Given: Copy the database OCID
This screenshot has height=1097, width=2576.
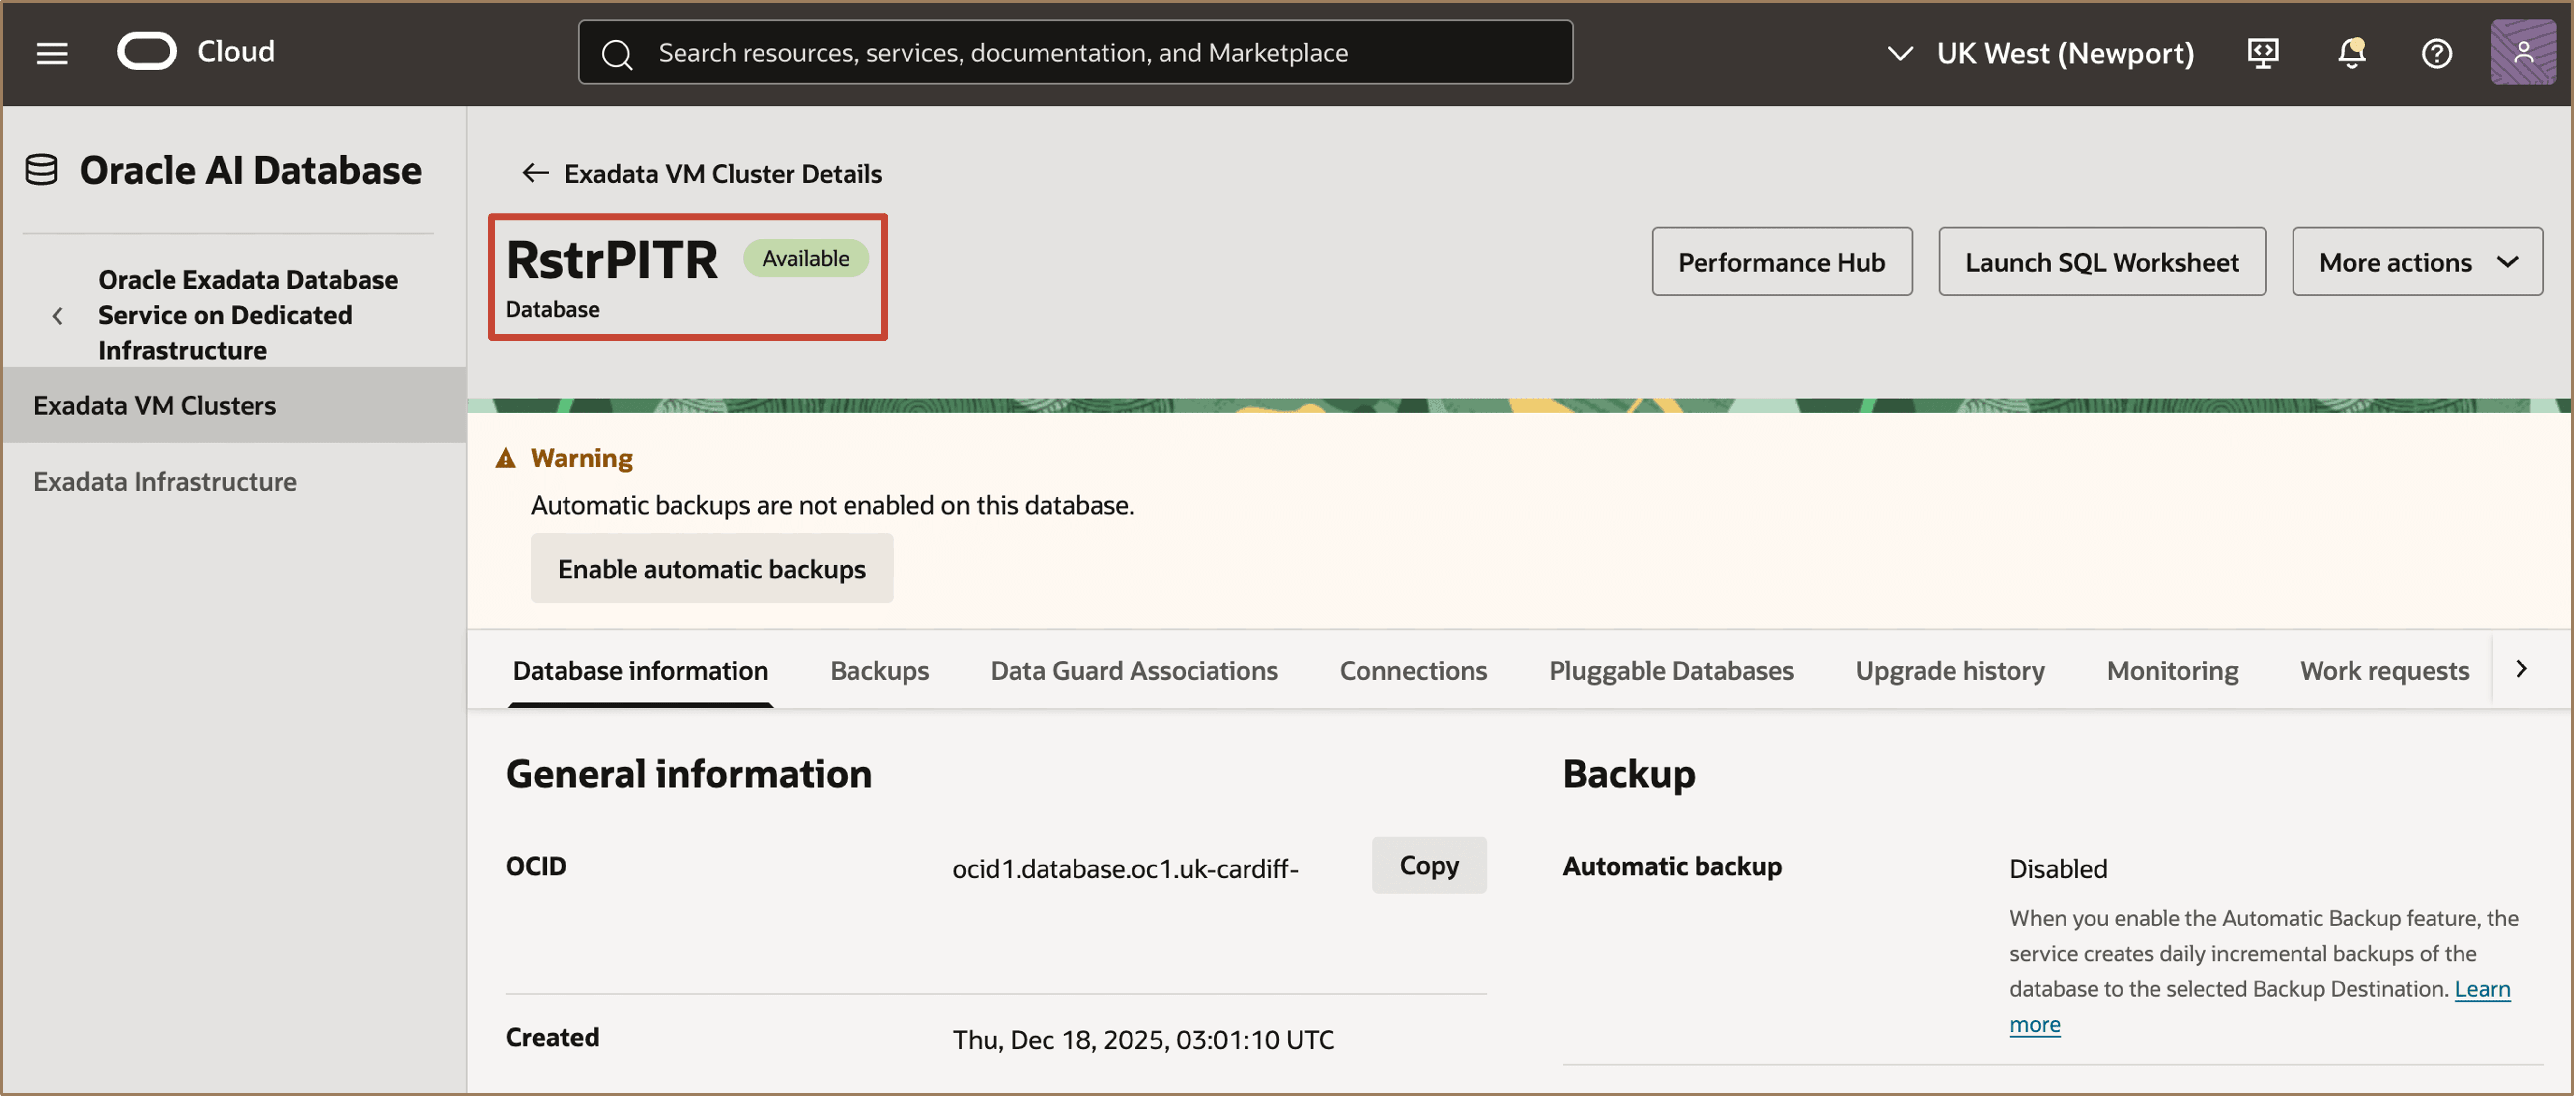Looking at the screenshot, I should 1428,866.
